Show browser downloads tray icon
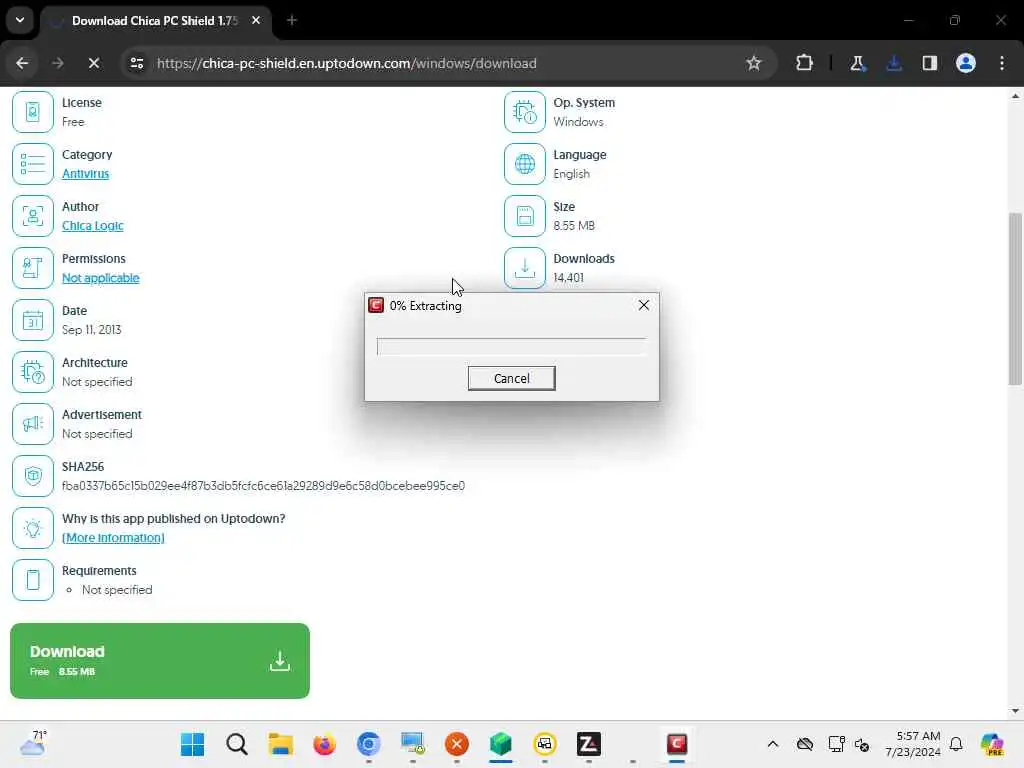This screenshot has width=1024, height=768. pos(894,63)
